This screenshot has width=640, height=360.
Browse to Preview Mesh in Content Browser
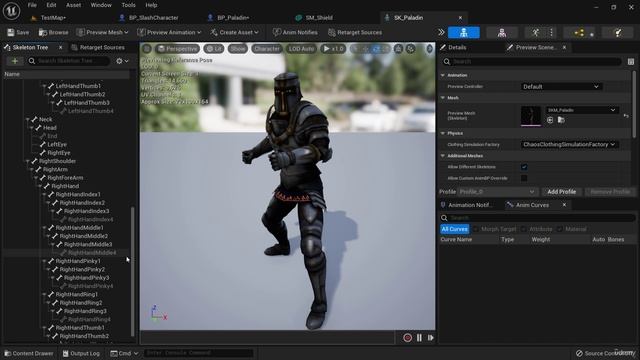tap(561, 120)
